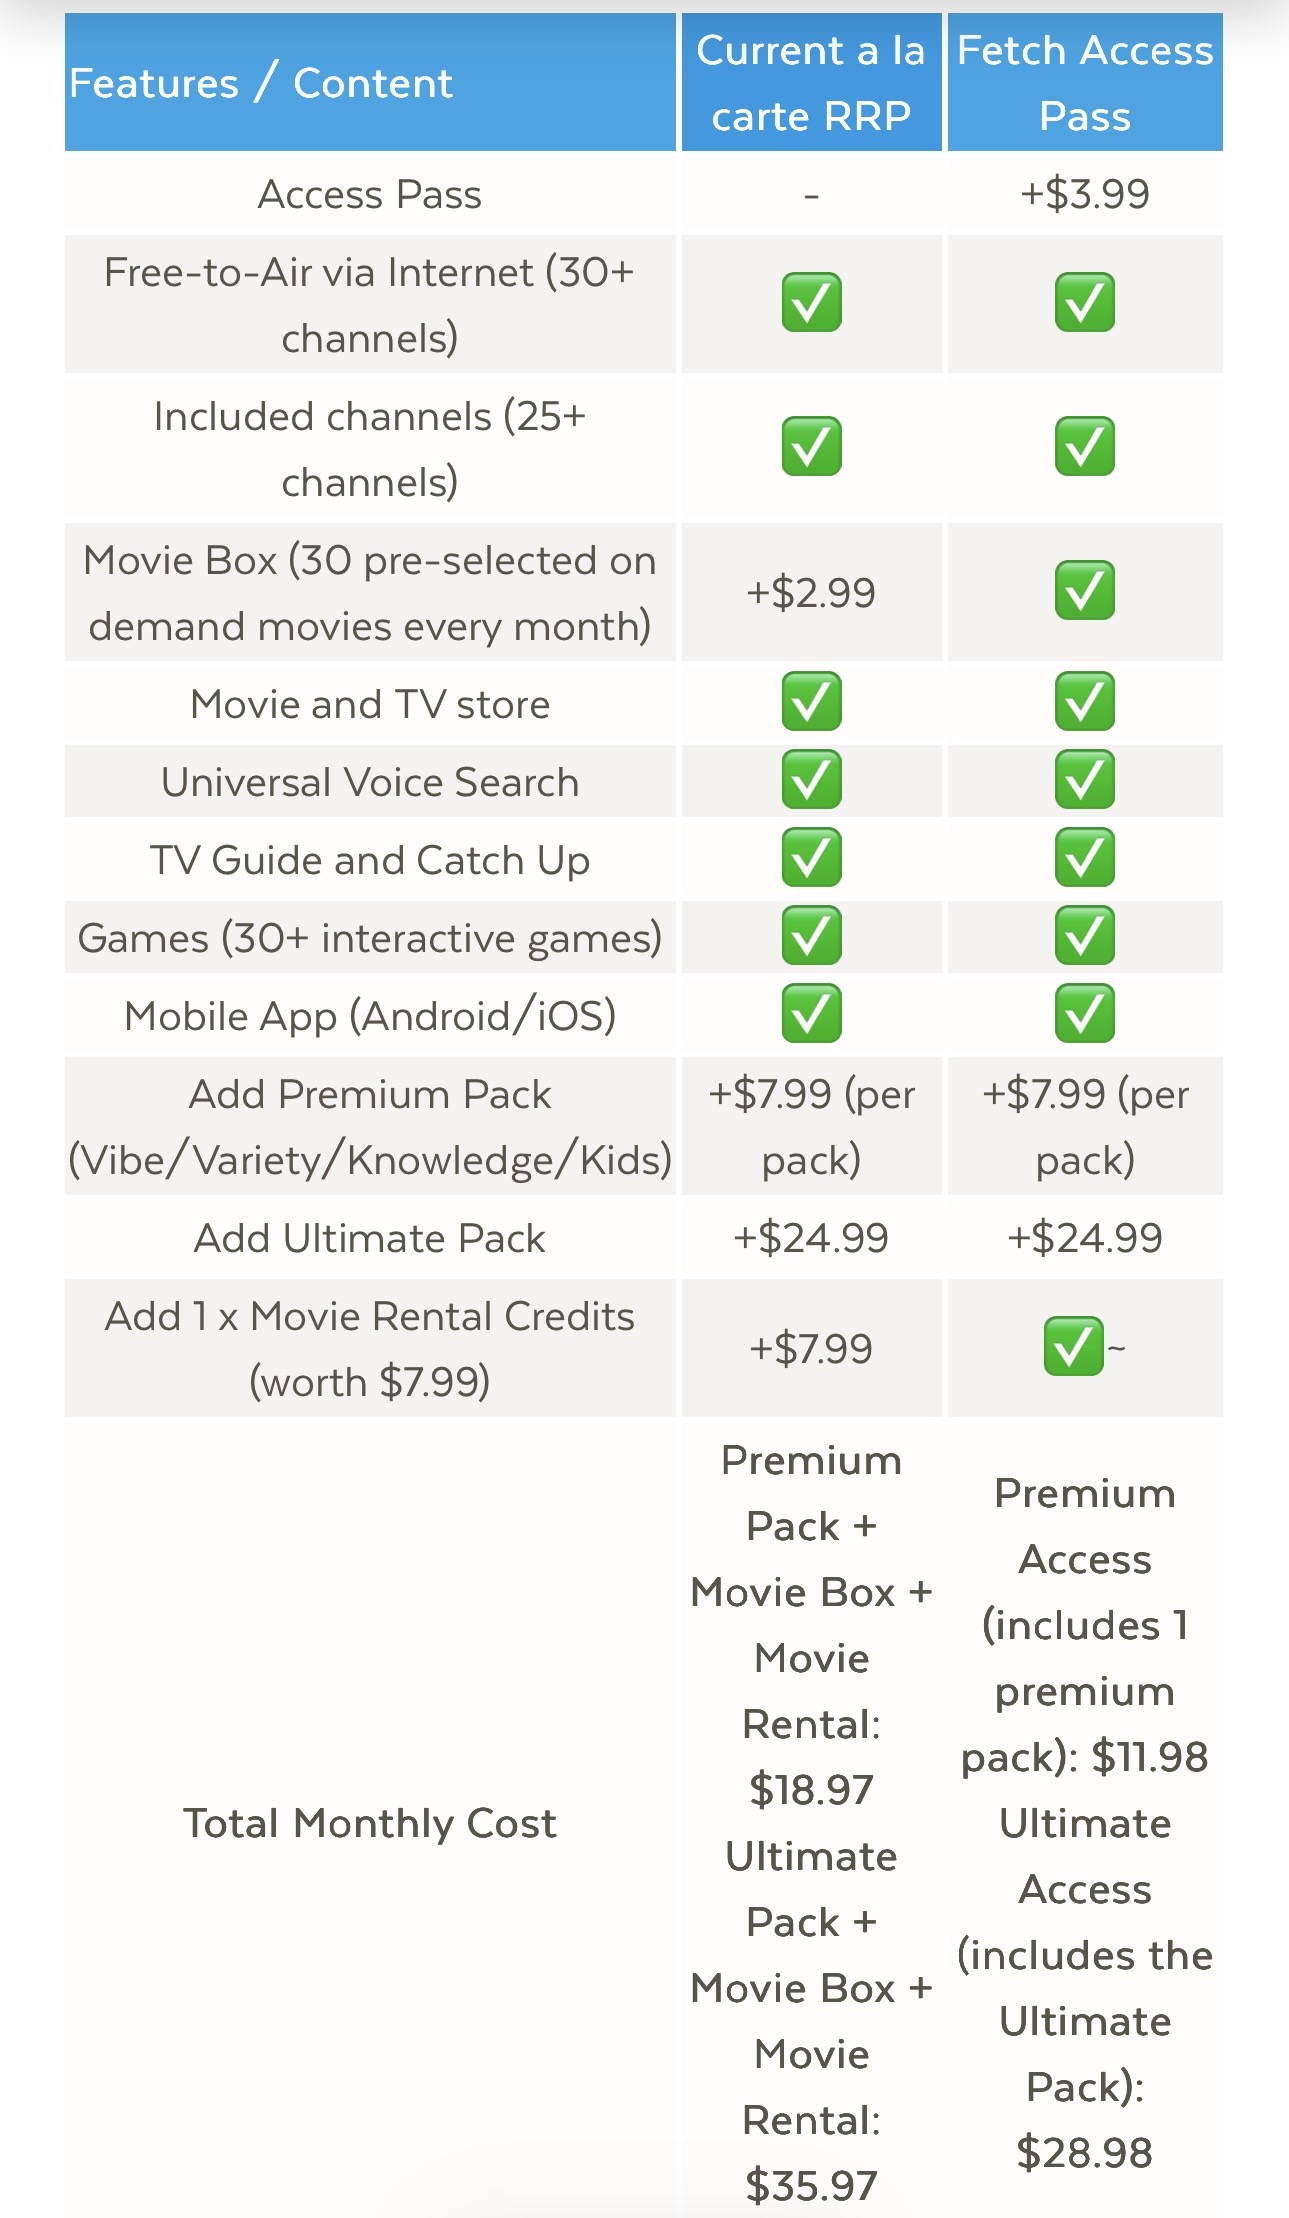Click Games checkmark in Fetch Access Pass column
Image resolution: width=1289 pixels, height=2218 pixels.
[1084, 936]
